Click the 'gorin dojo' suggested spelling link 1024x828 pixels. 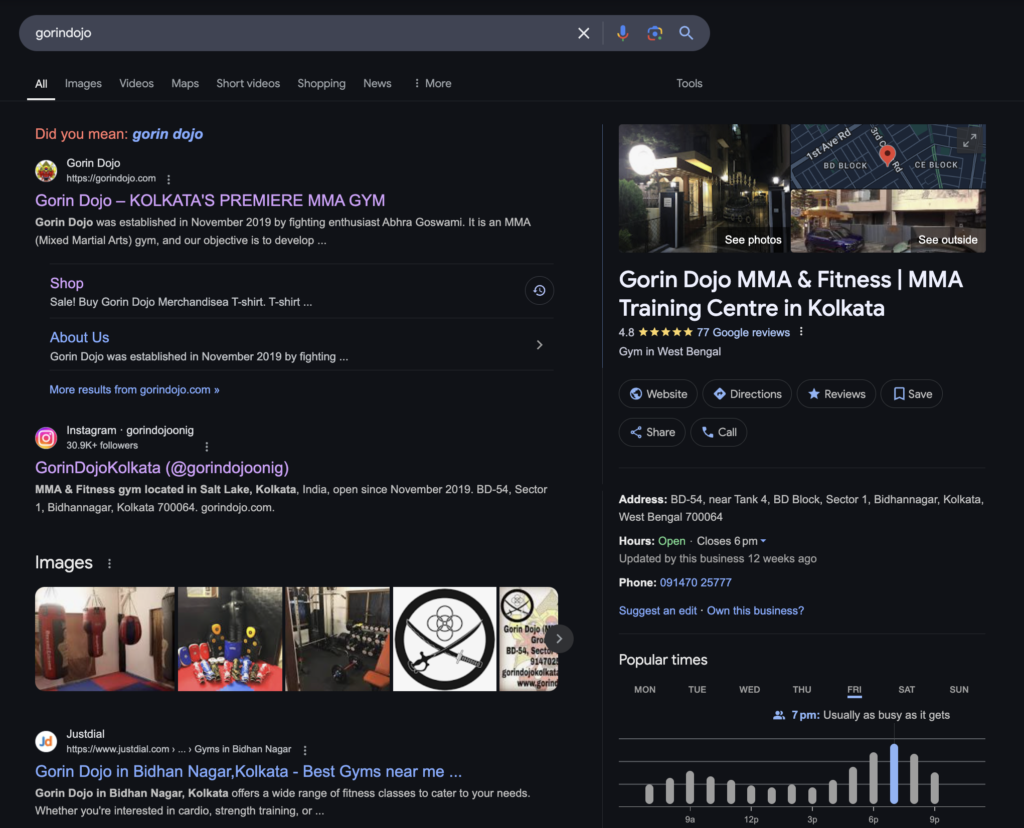pyautogui.click(x=167, y=134)
